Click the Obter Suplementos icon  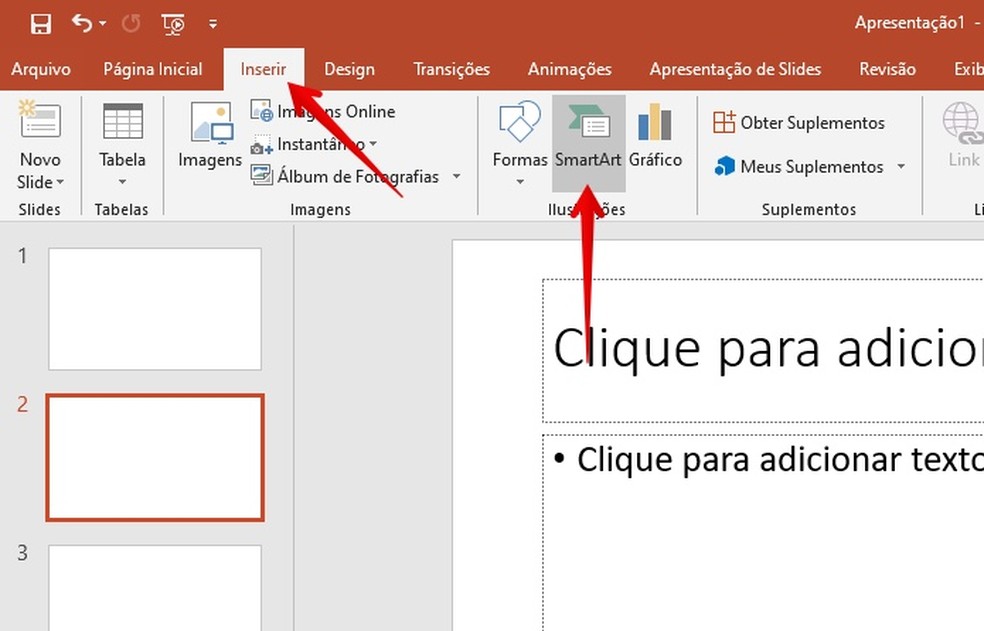[x=724, y=122]
